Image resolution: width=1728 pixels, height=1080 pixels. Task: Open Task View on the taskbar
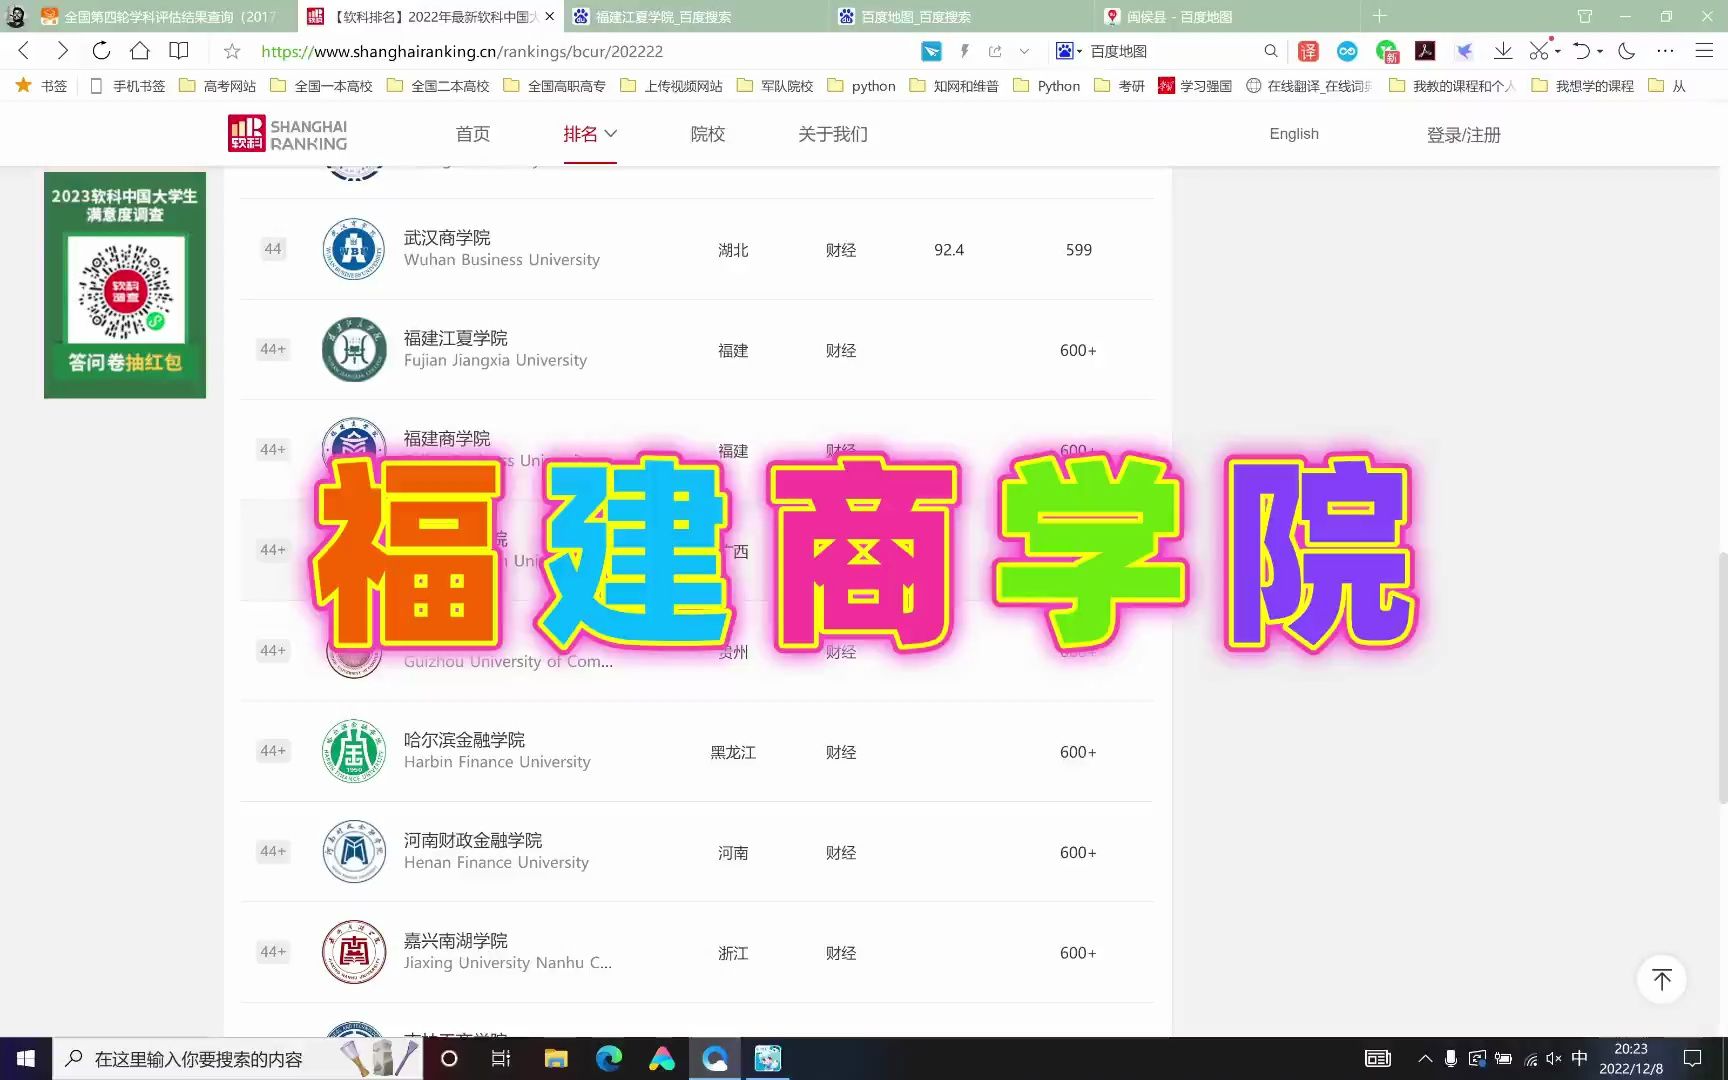(x=501, y=1058)
